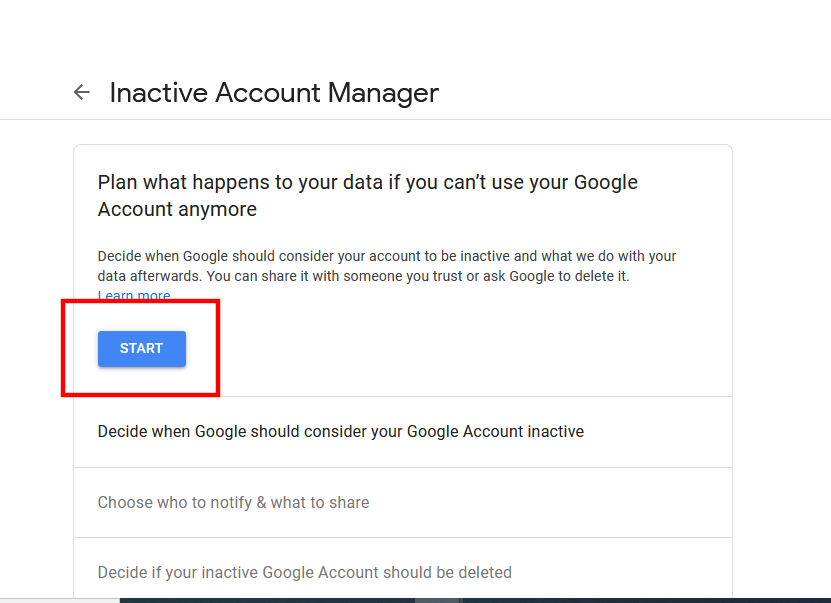831x603 pixels.
Task: Open the Learn more link
Action: pyautogui.click(x=134, y=295)
